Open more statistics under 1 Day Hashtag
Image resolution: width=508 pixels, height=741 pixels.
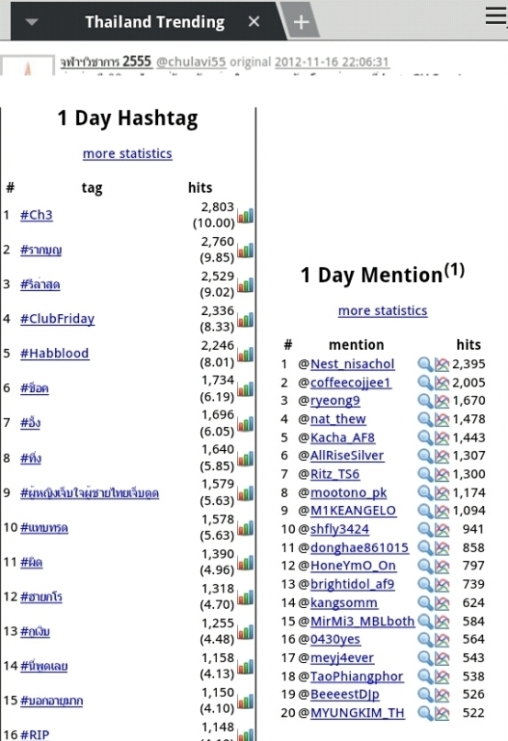128,154
